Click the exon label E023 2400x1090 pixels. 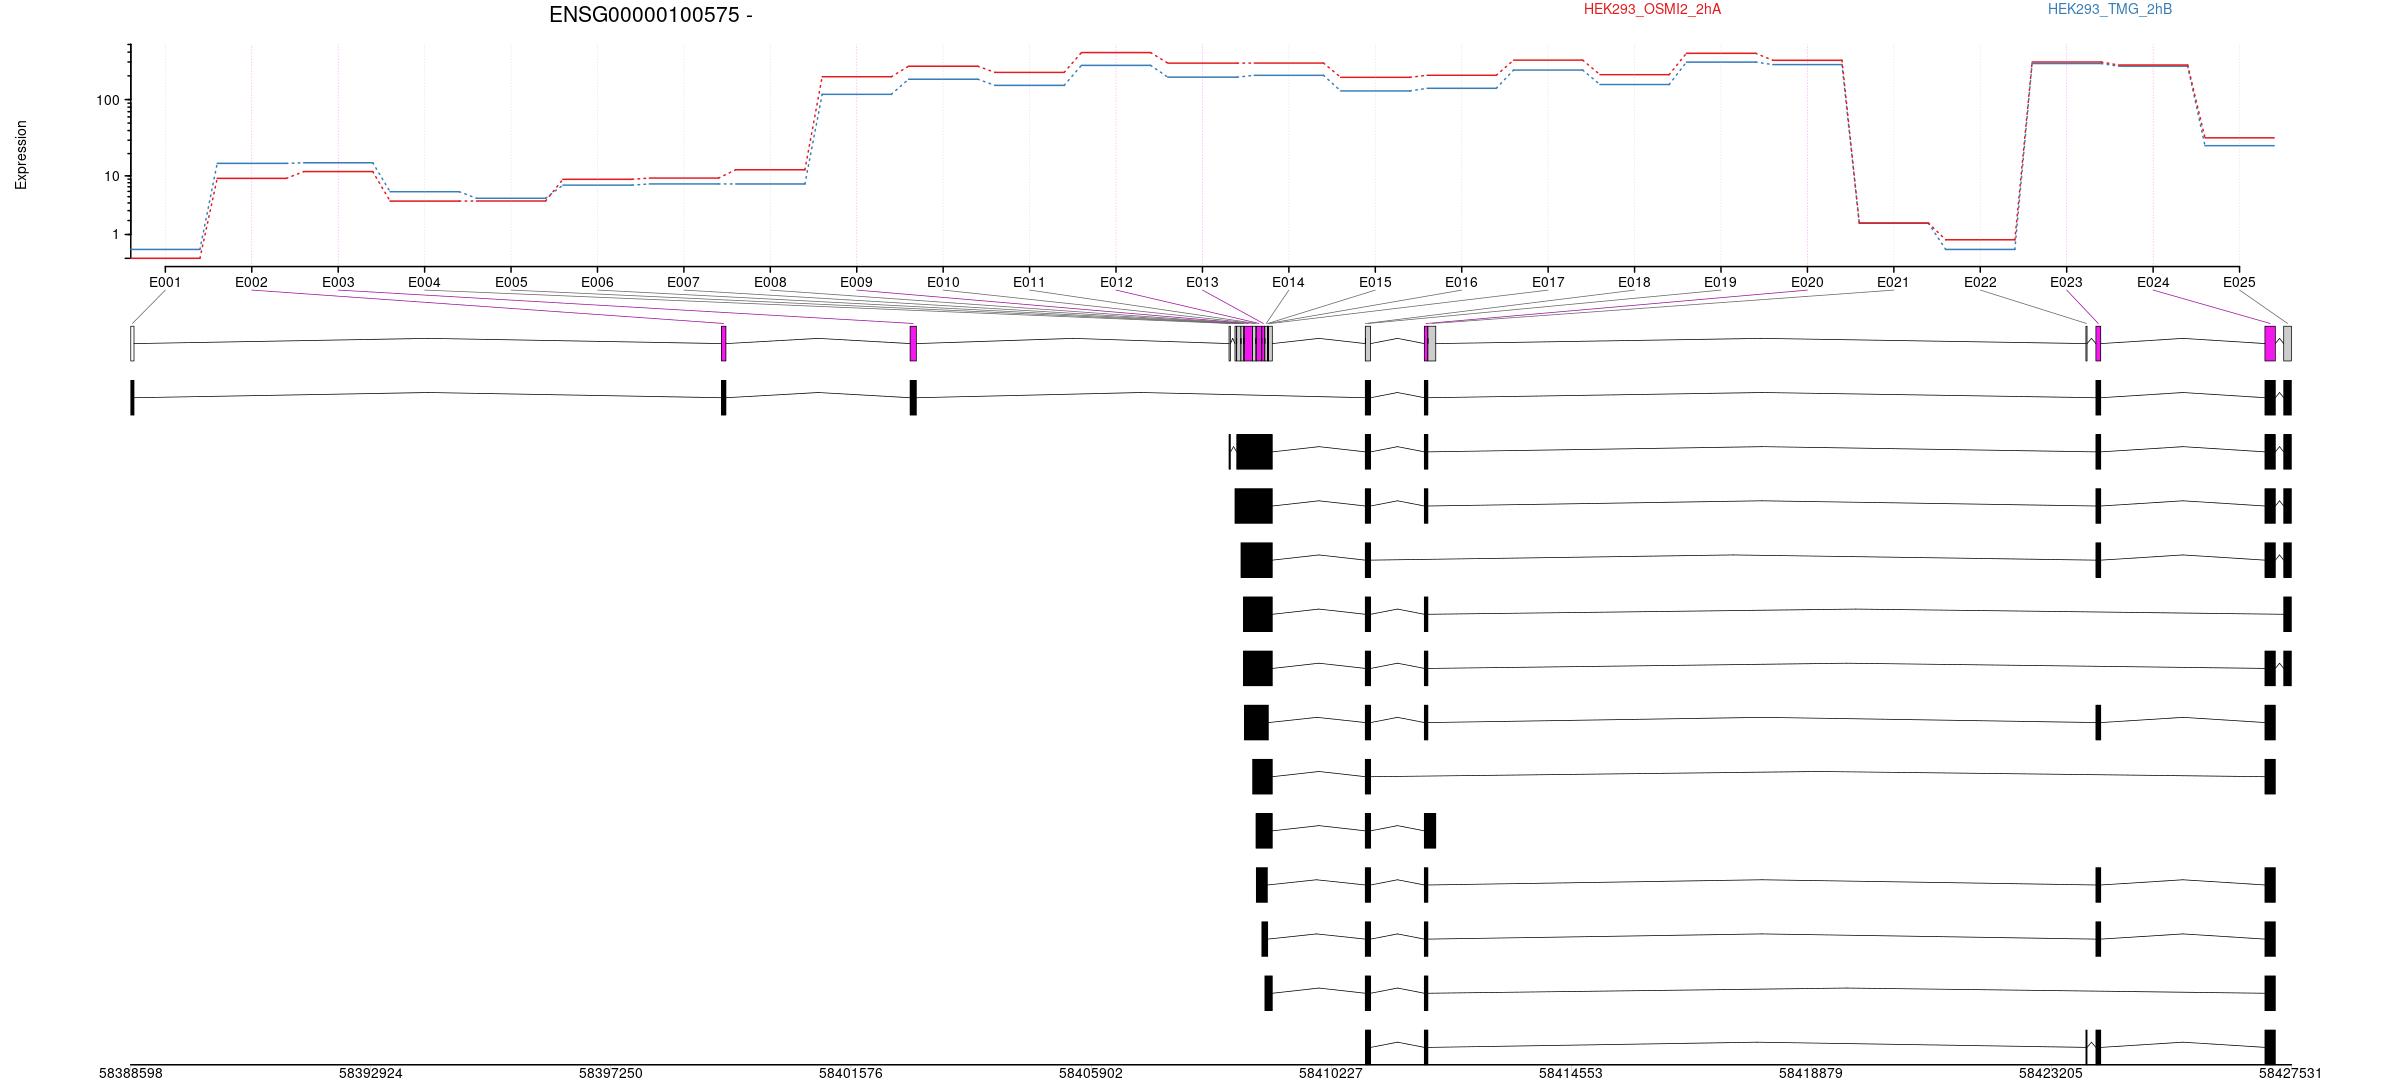pos(2066,282)
